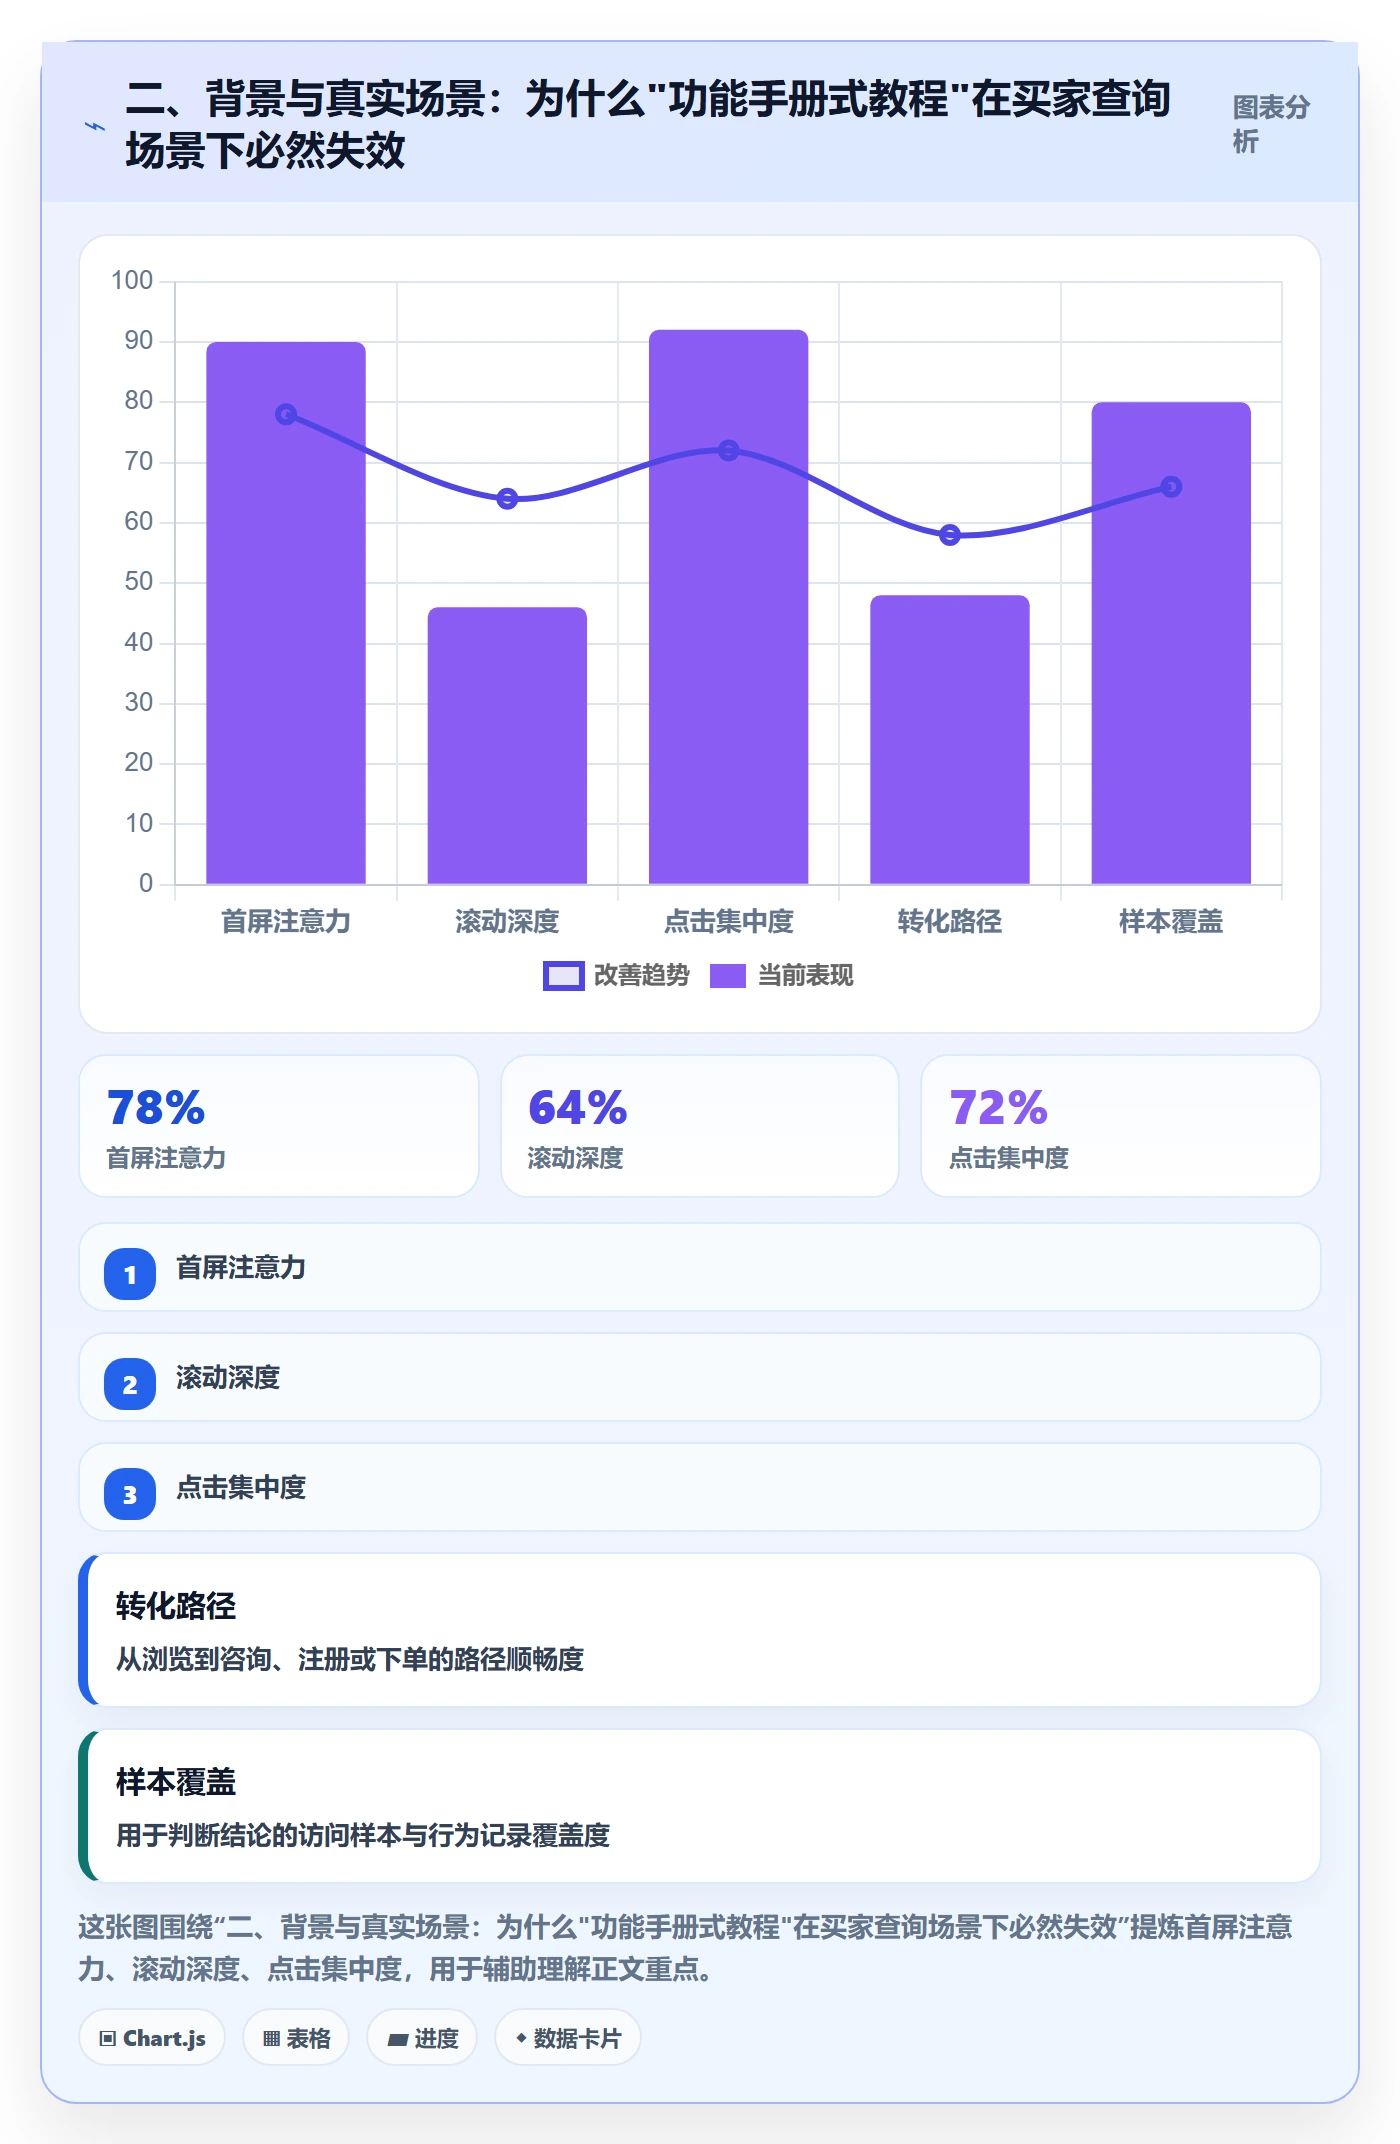This screenshot has height=2144, width=1400.
Task: Click the trend line point over 样本覆盖
Action: 1171,487
